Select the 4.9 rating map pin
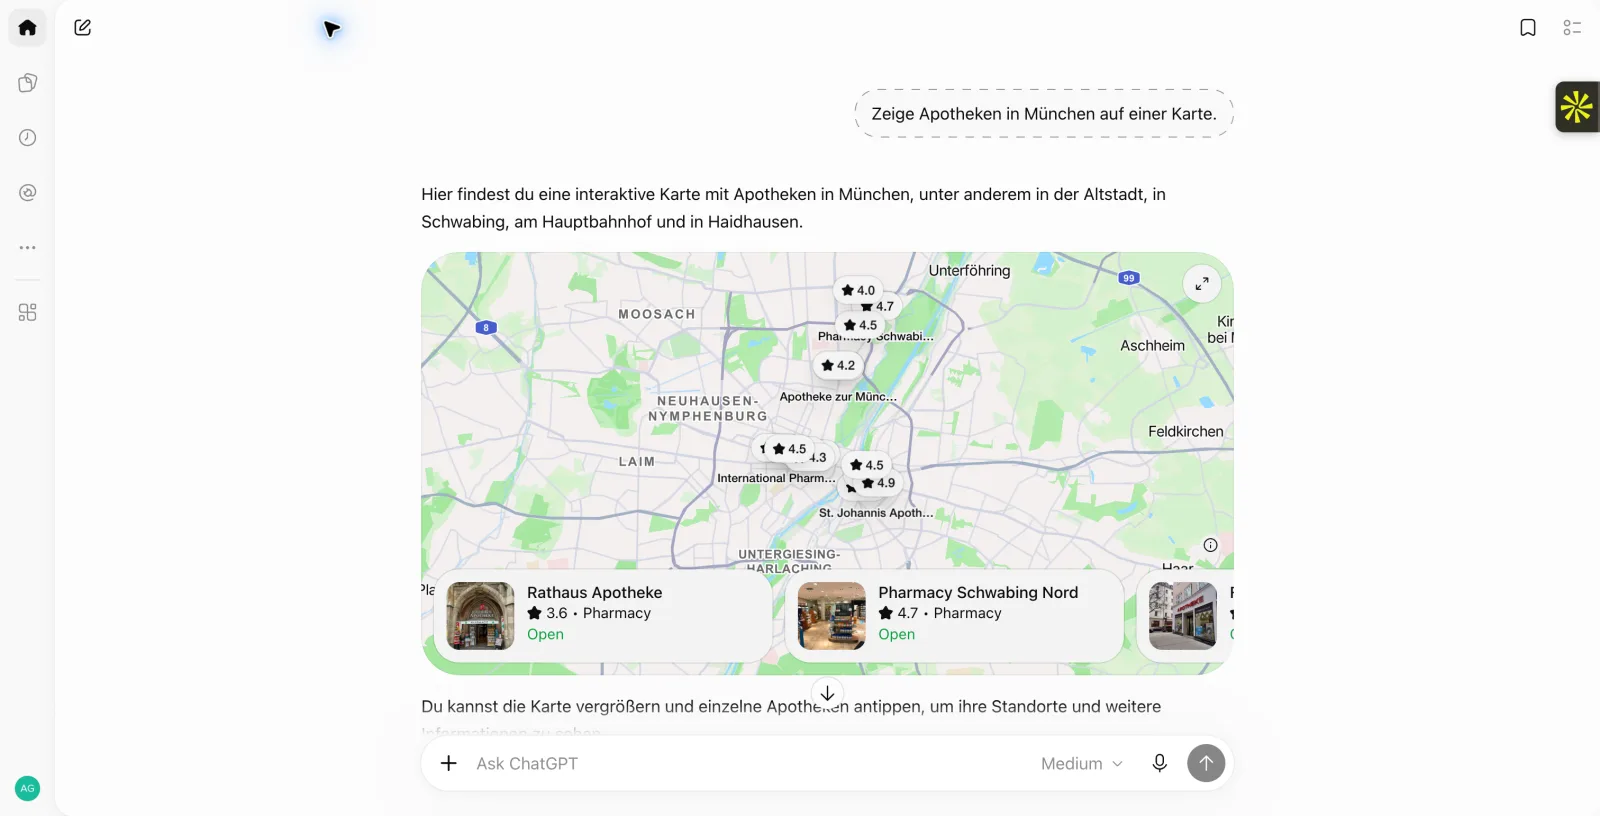The image size is (1600, 816). (878, 483)
